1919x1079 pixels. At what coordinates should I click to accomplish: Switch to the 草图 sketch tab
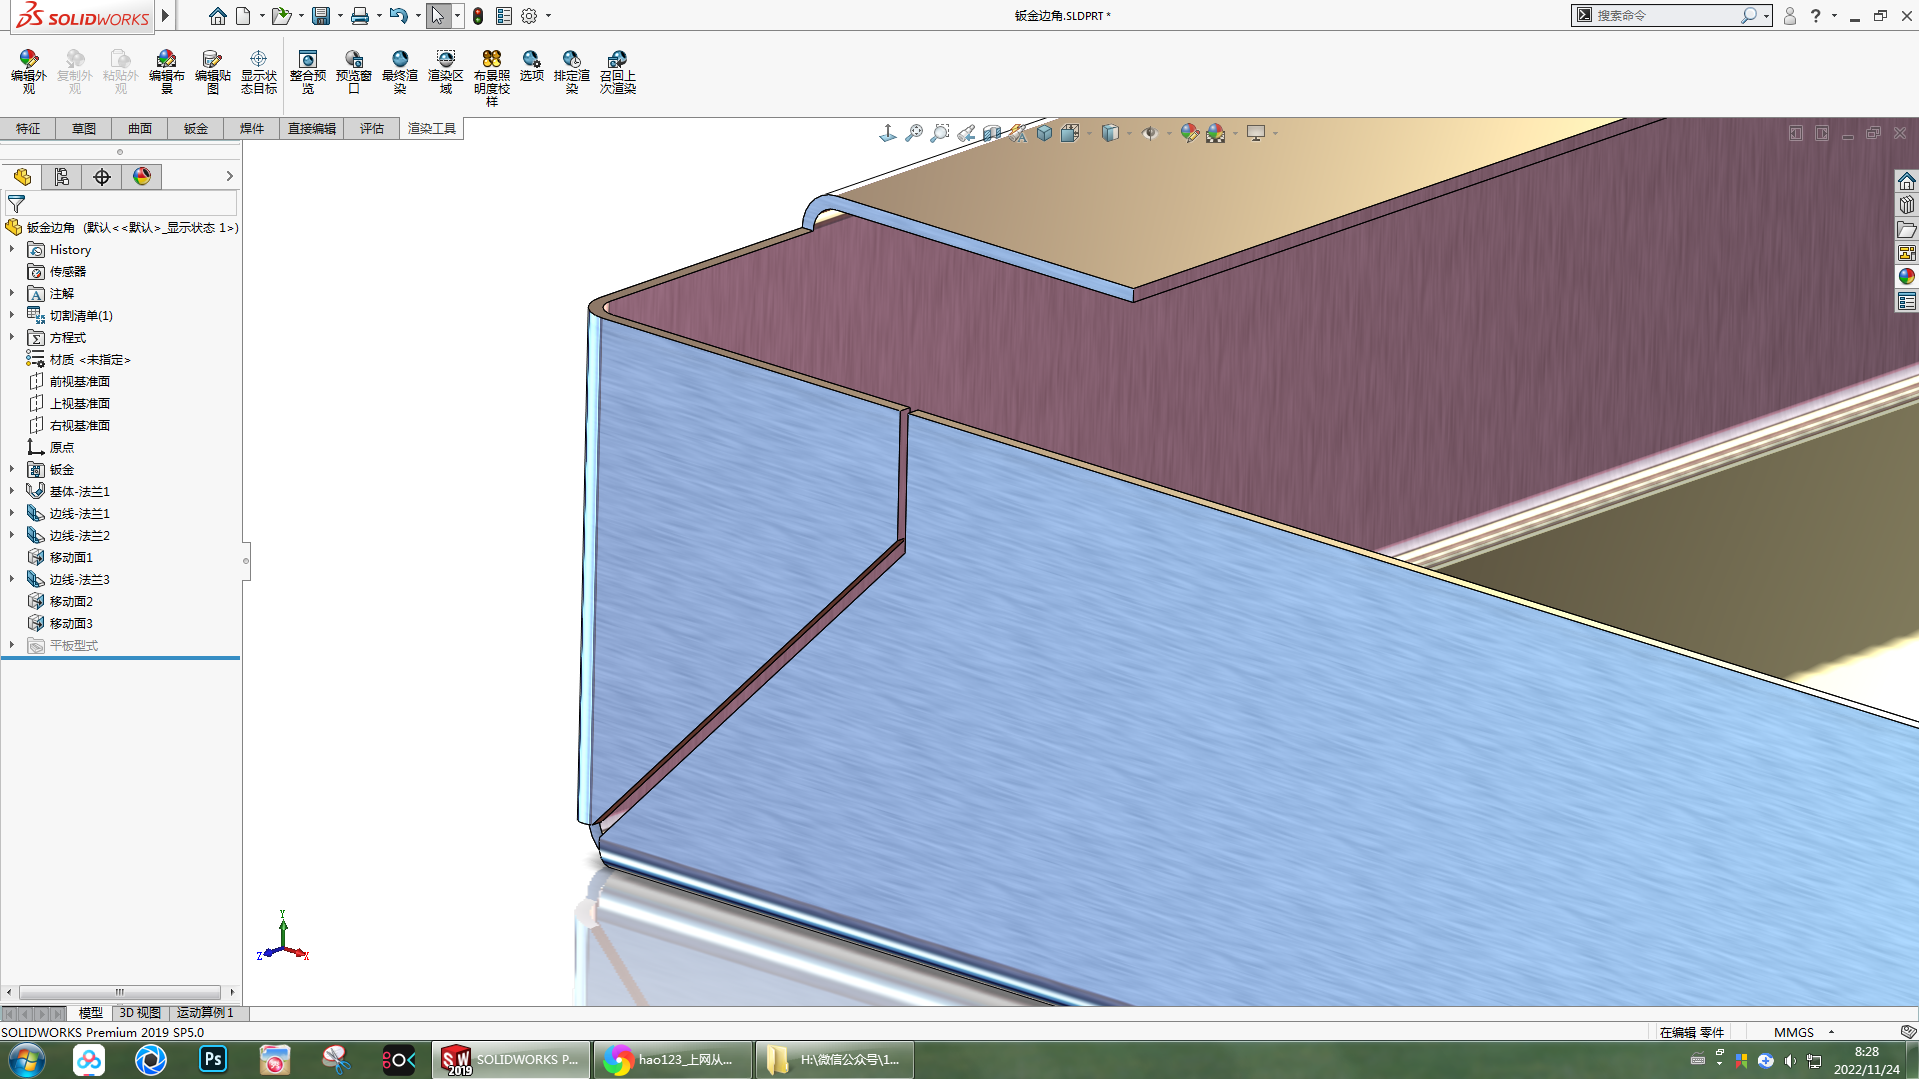coord(84,128)
